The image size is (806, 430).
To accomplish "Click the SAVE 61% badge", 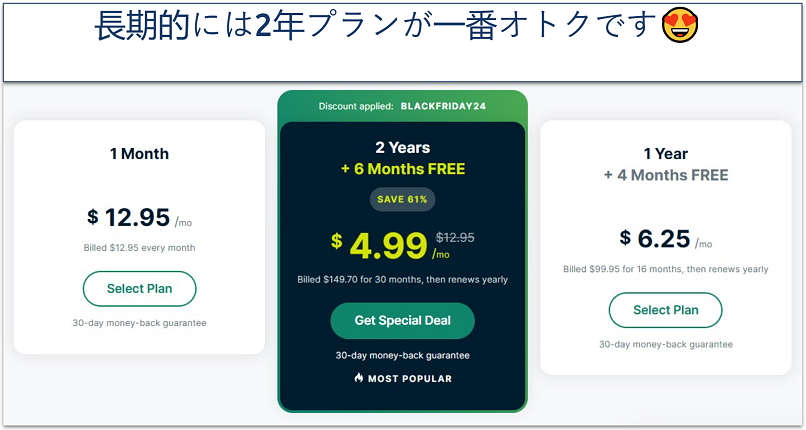I will pos(402,199).
